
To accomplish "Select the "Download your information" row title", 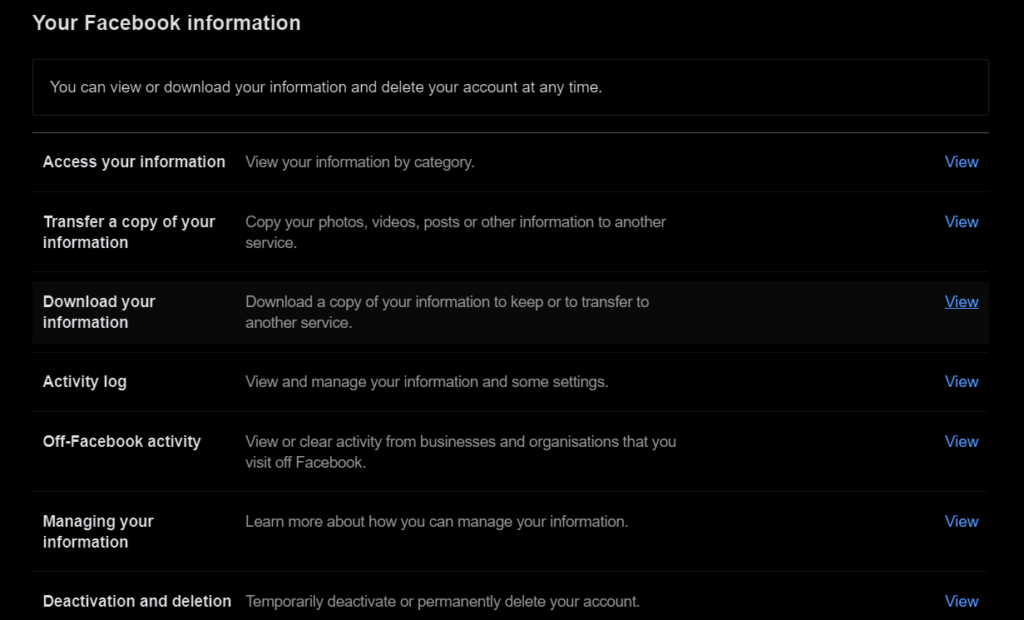I will (99, 312).
